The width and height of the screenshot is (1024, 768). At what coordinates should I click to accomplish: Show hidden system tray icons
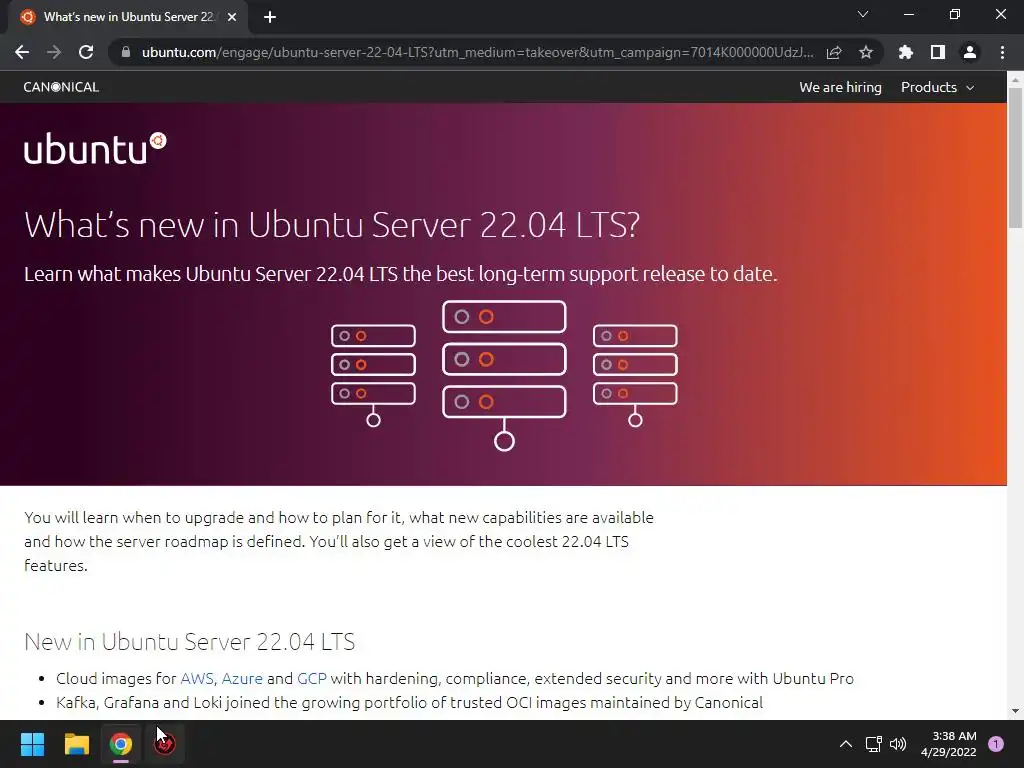coord(846,744)
